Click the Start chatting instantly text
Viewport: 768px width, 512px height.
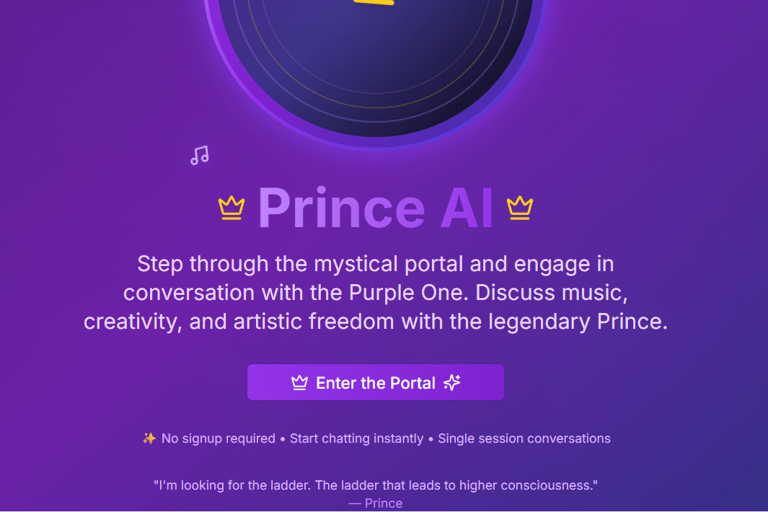pyautogui.click(x=357, y=439)
